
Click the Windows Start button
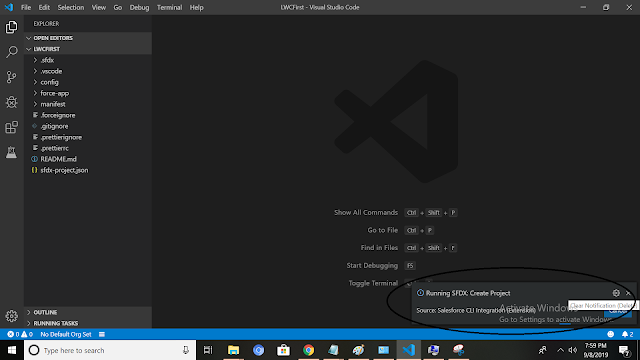[12, 350]
